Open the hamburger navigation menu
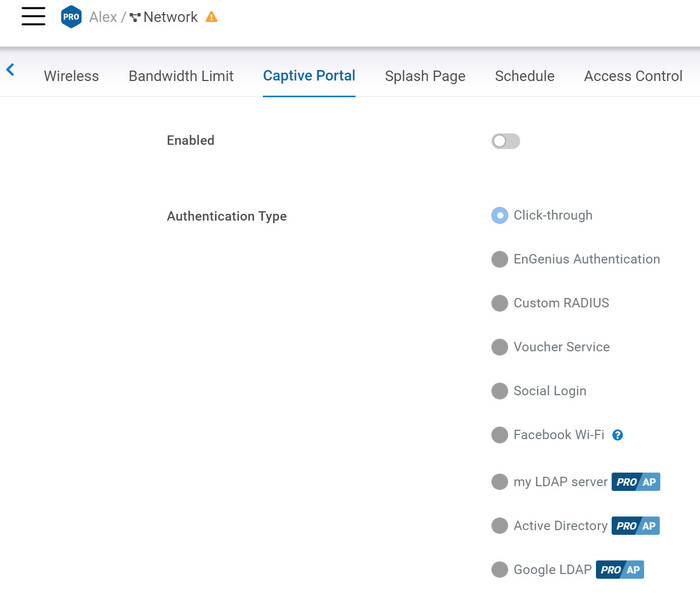Image resolution: width=700 pixels, height=608 pixels. tap(33, 16)
